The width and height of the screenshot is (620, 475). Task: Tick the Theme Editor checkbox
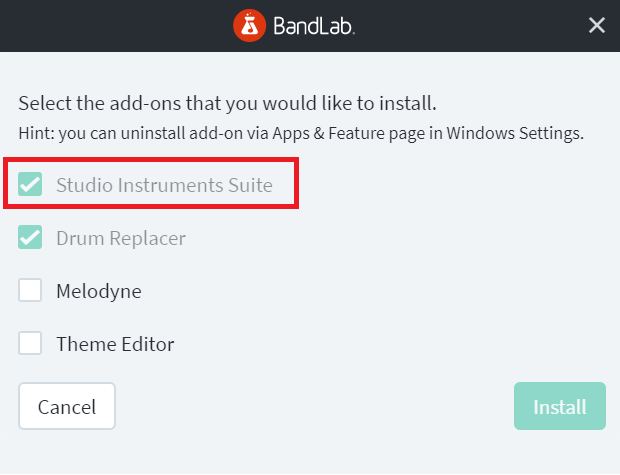(30, 343)
